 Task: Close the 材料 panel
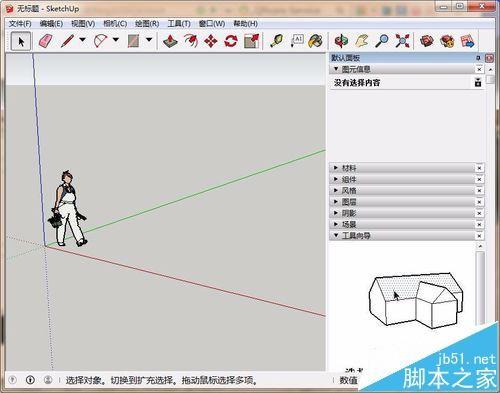pyautogui.click(x=479, y=168)
